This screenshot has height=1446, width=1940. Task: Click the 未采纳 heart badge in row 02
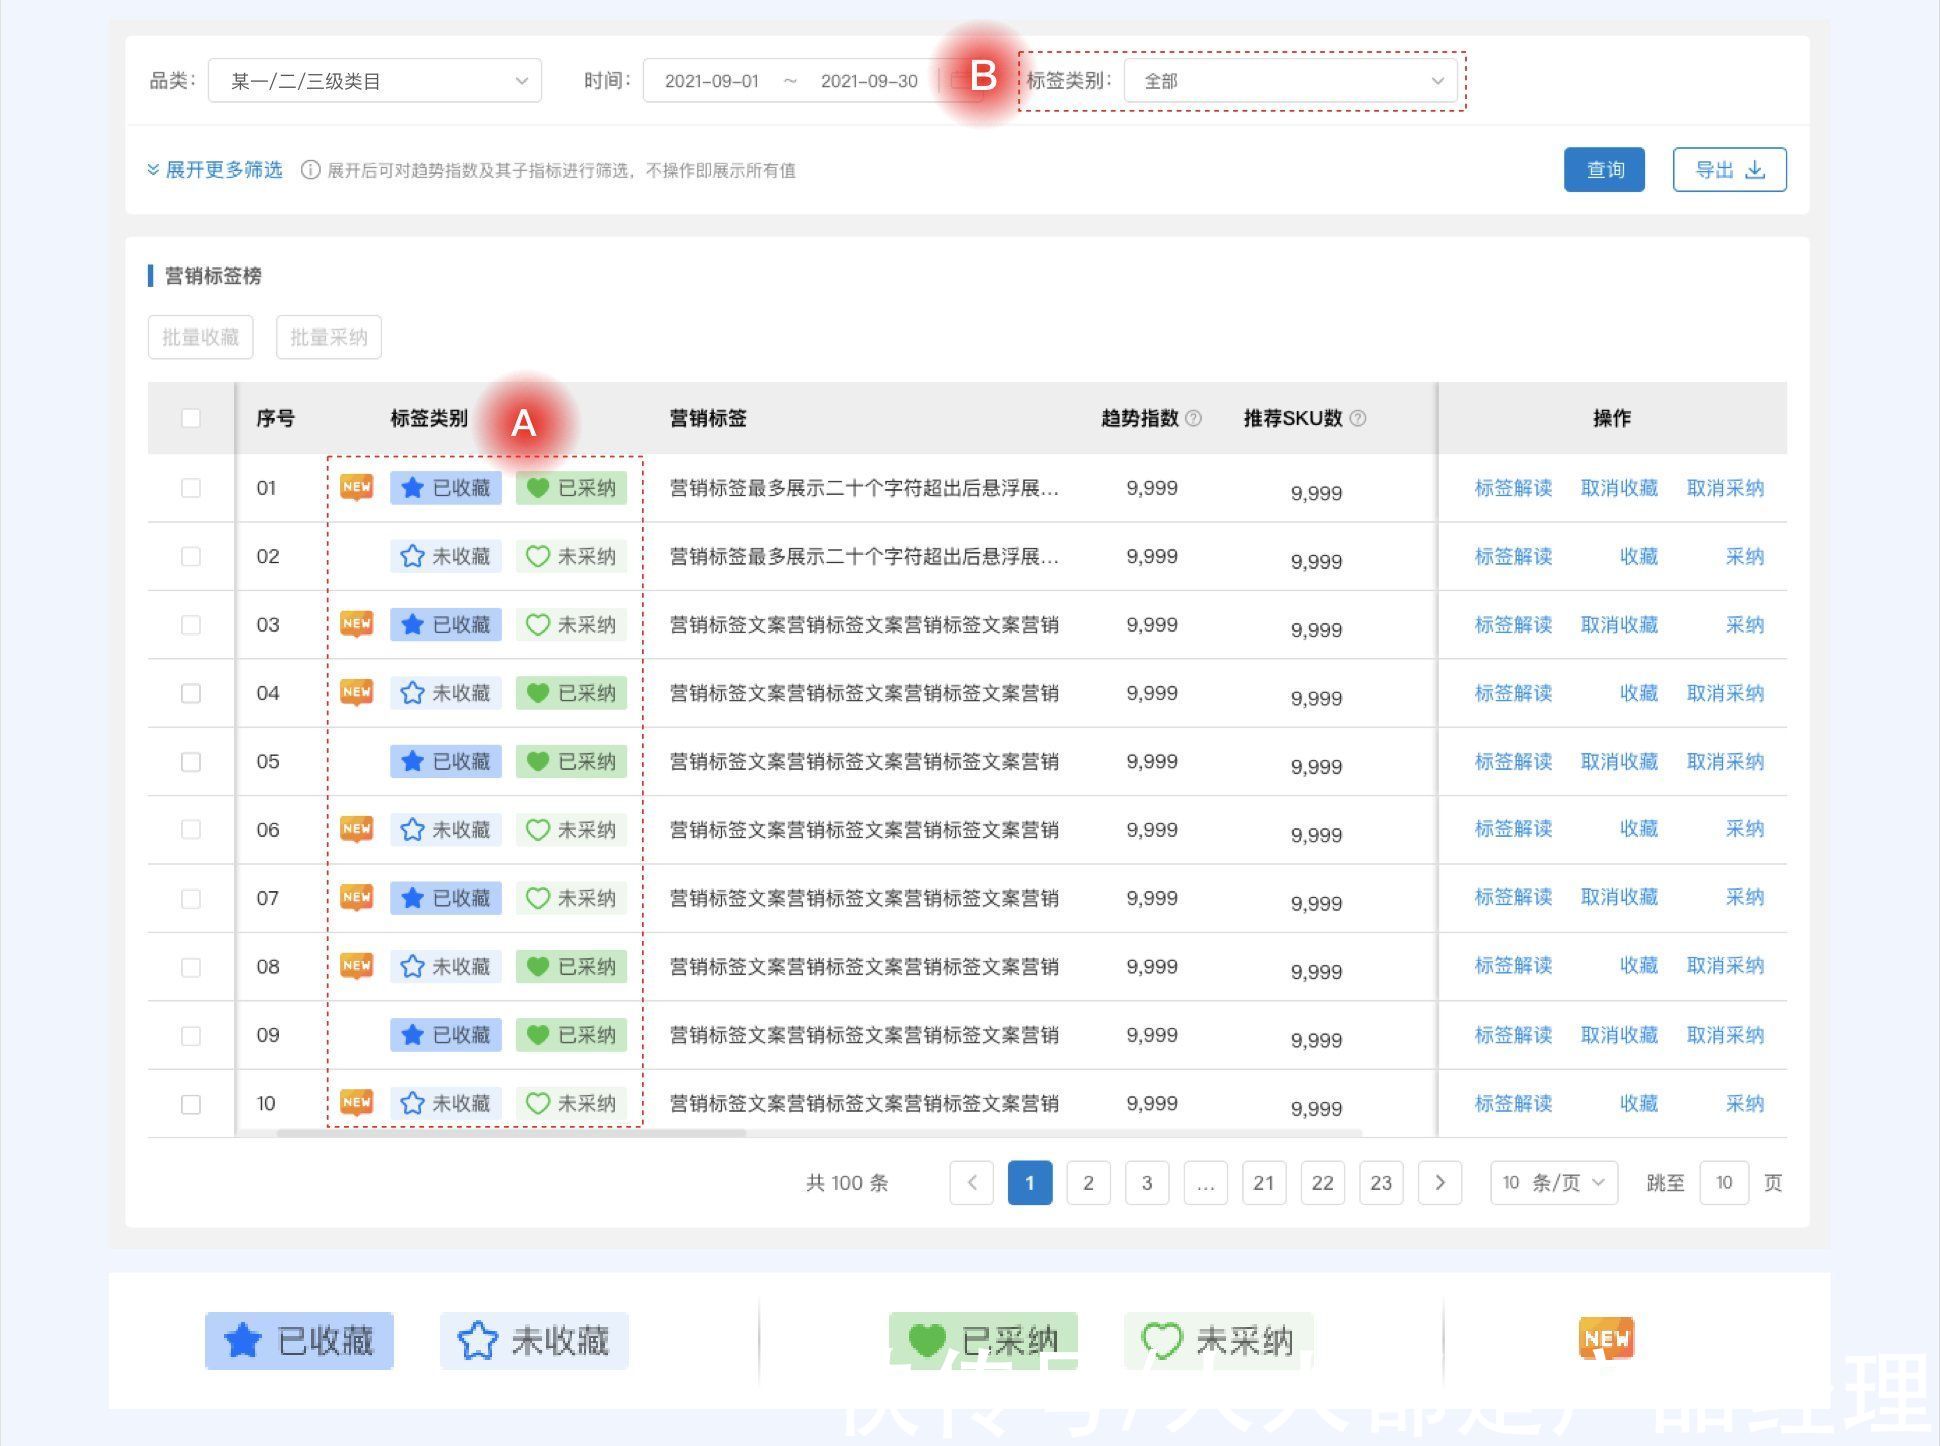571,556
